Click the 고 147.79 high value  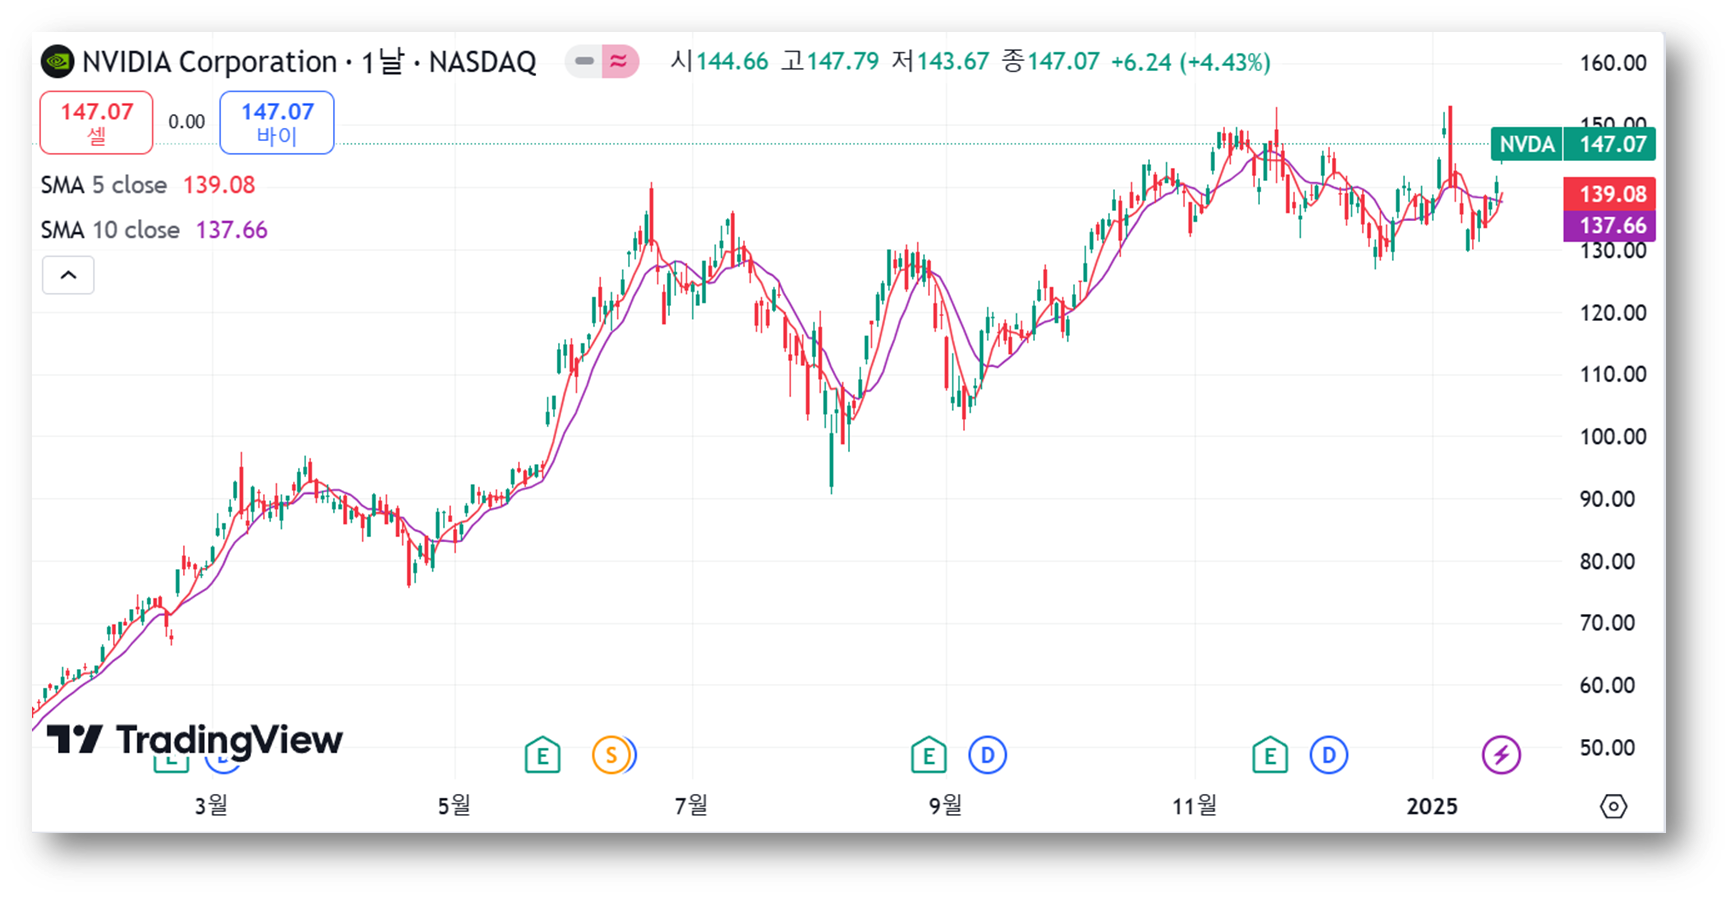[830, 62]
